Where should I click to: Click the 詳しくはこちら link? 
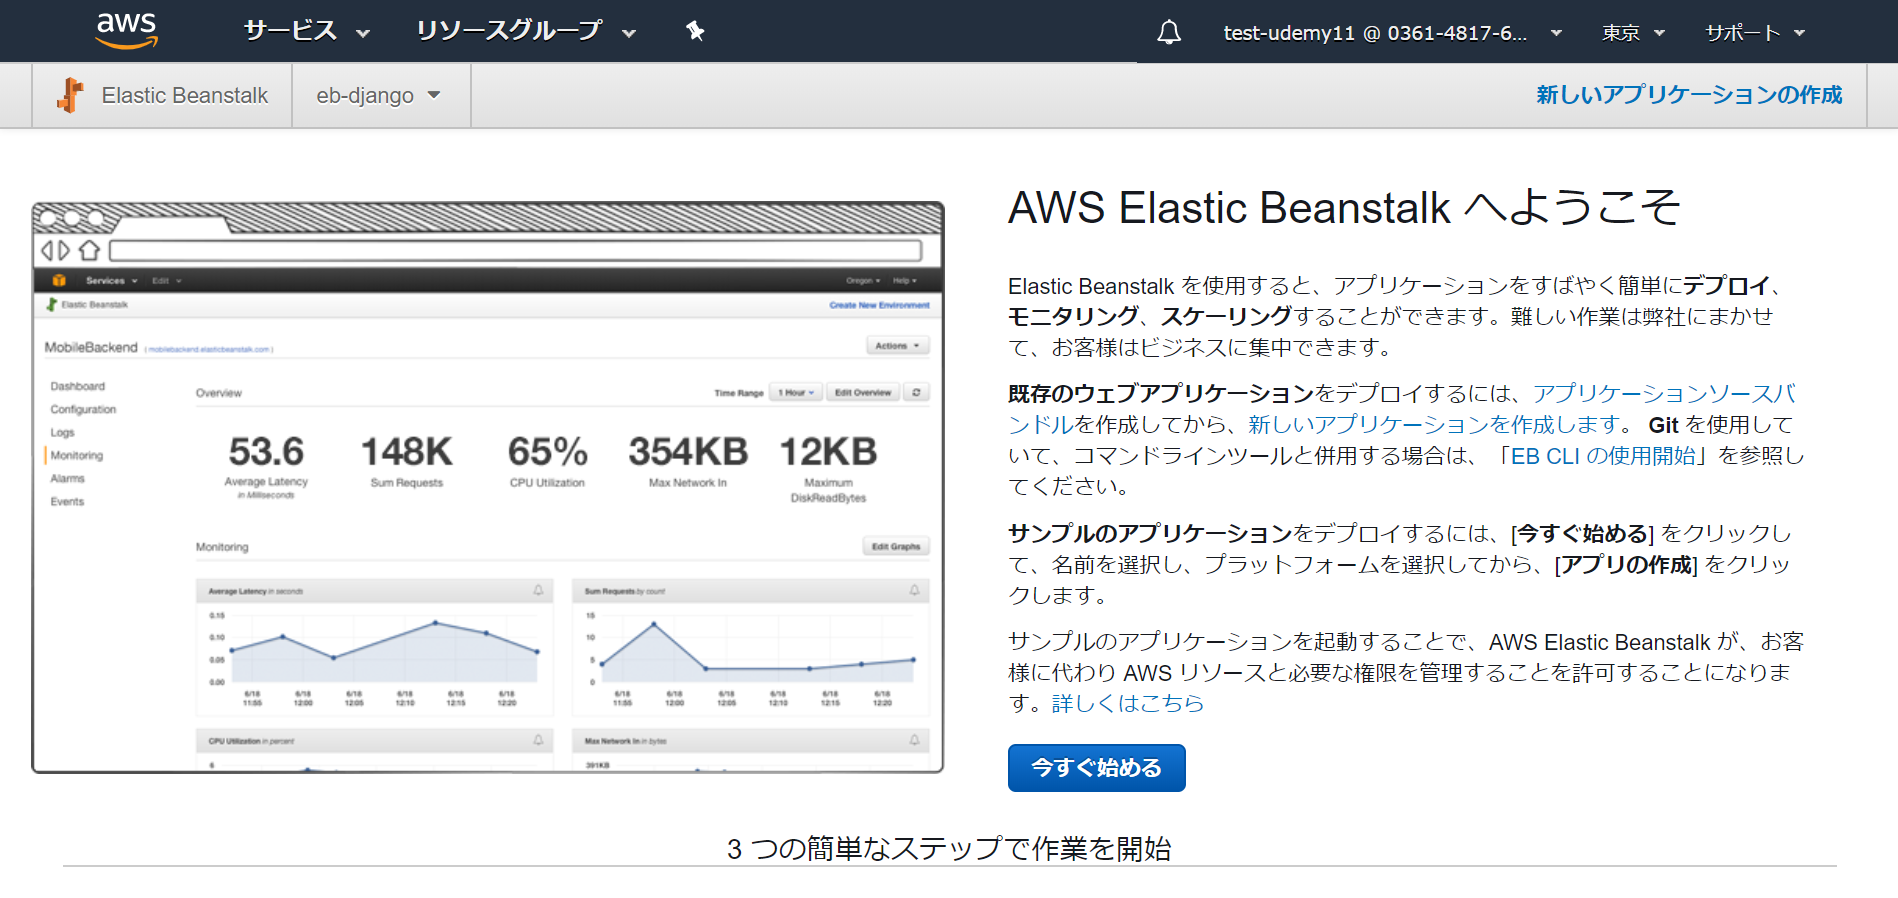click(1128, 703)
